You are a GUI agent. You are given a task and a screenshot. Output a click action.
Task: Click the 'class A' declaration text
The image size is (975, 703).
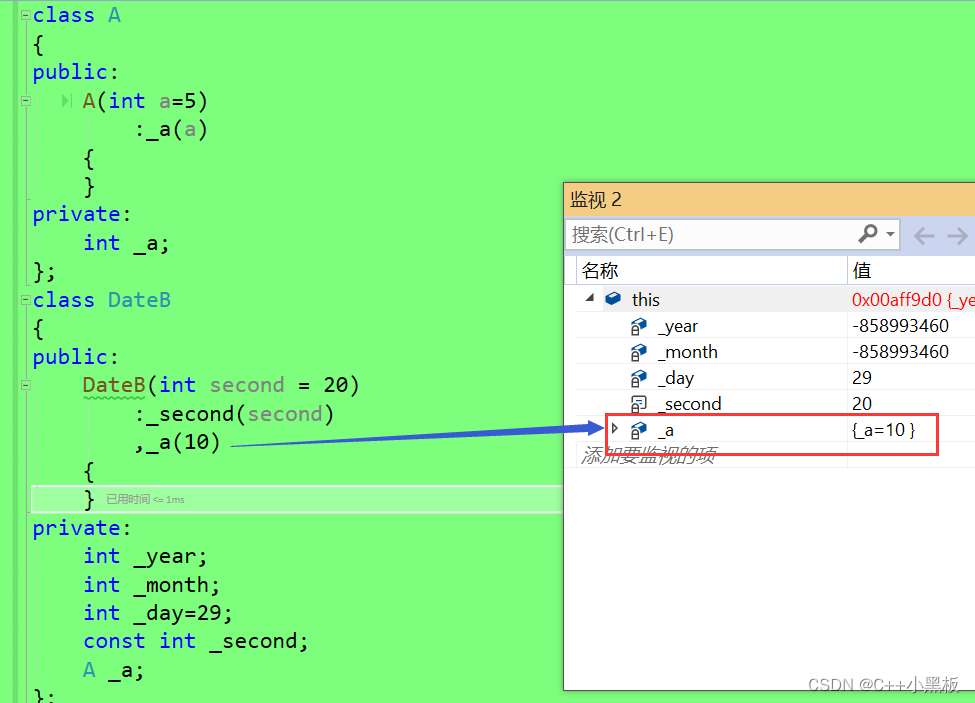point(76,15)
